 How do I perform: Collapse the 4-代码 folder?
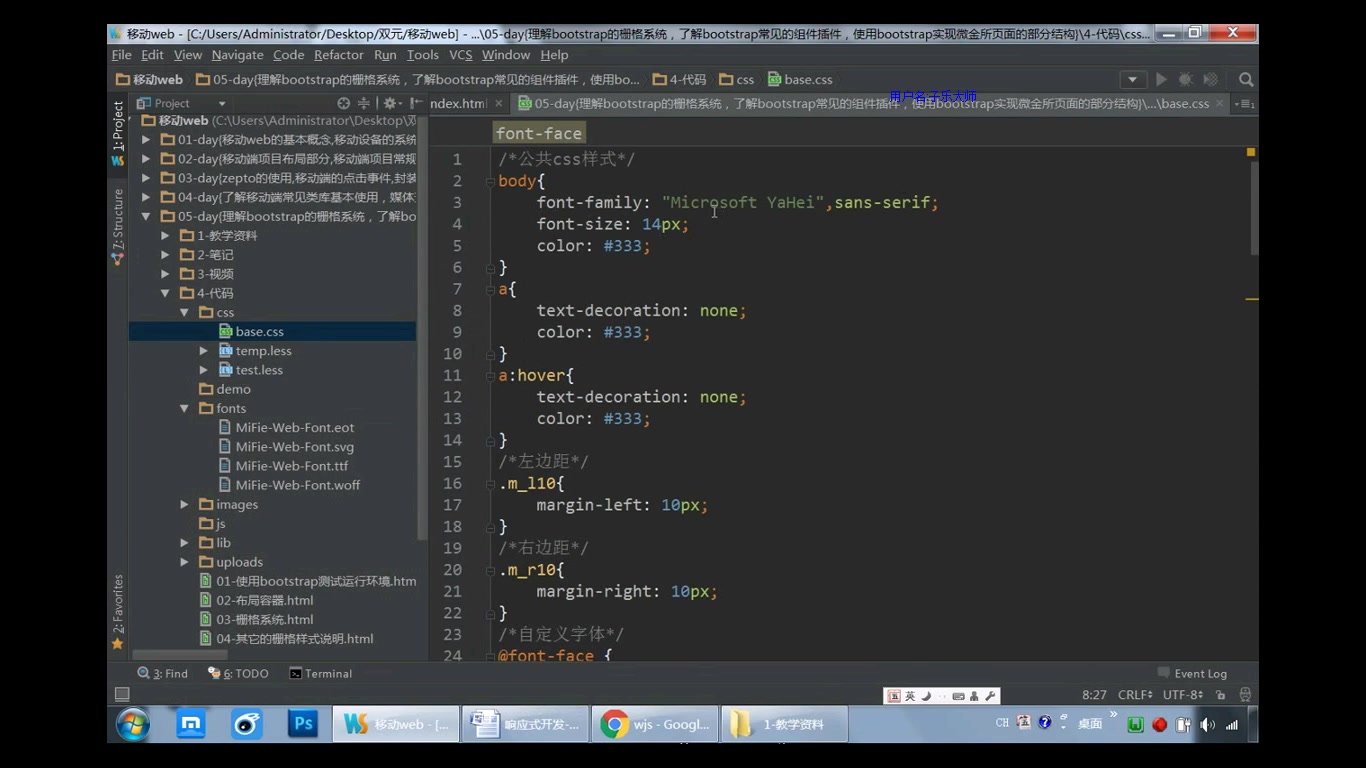tap(166, 293)
